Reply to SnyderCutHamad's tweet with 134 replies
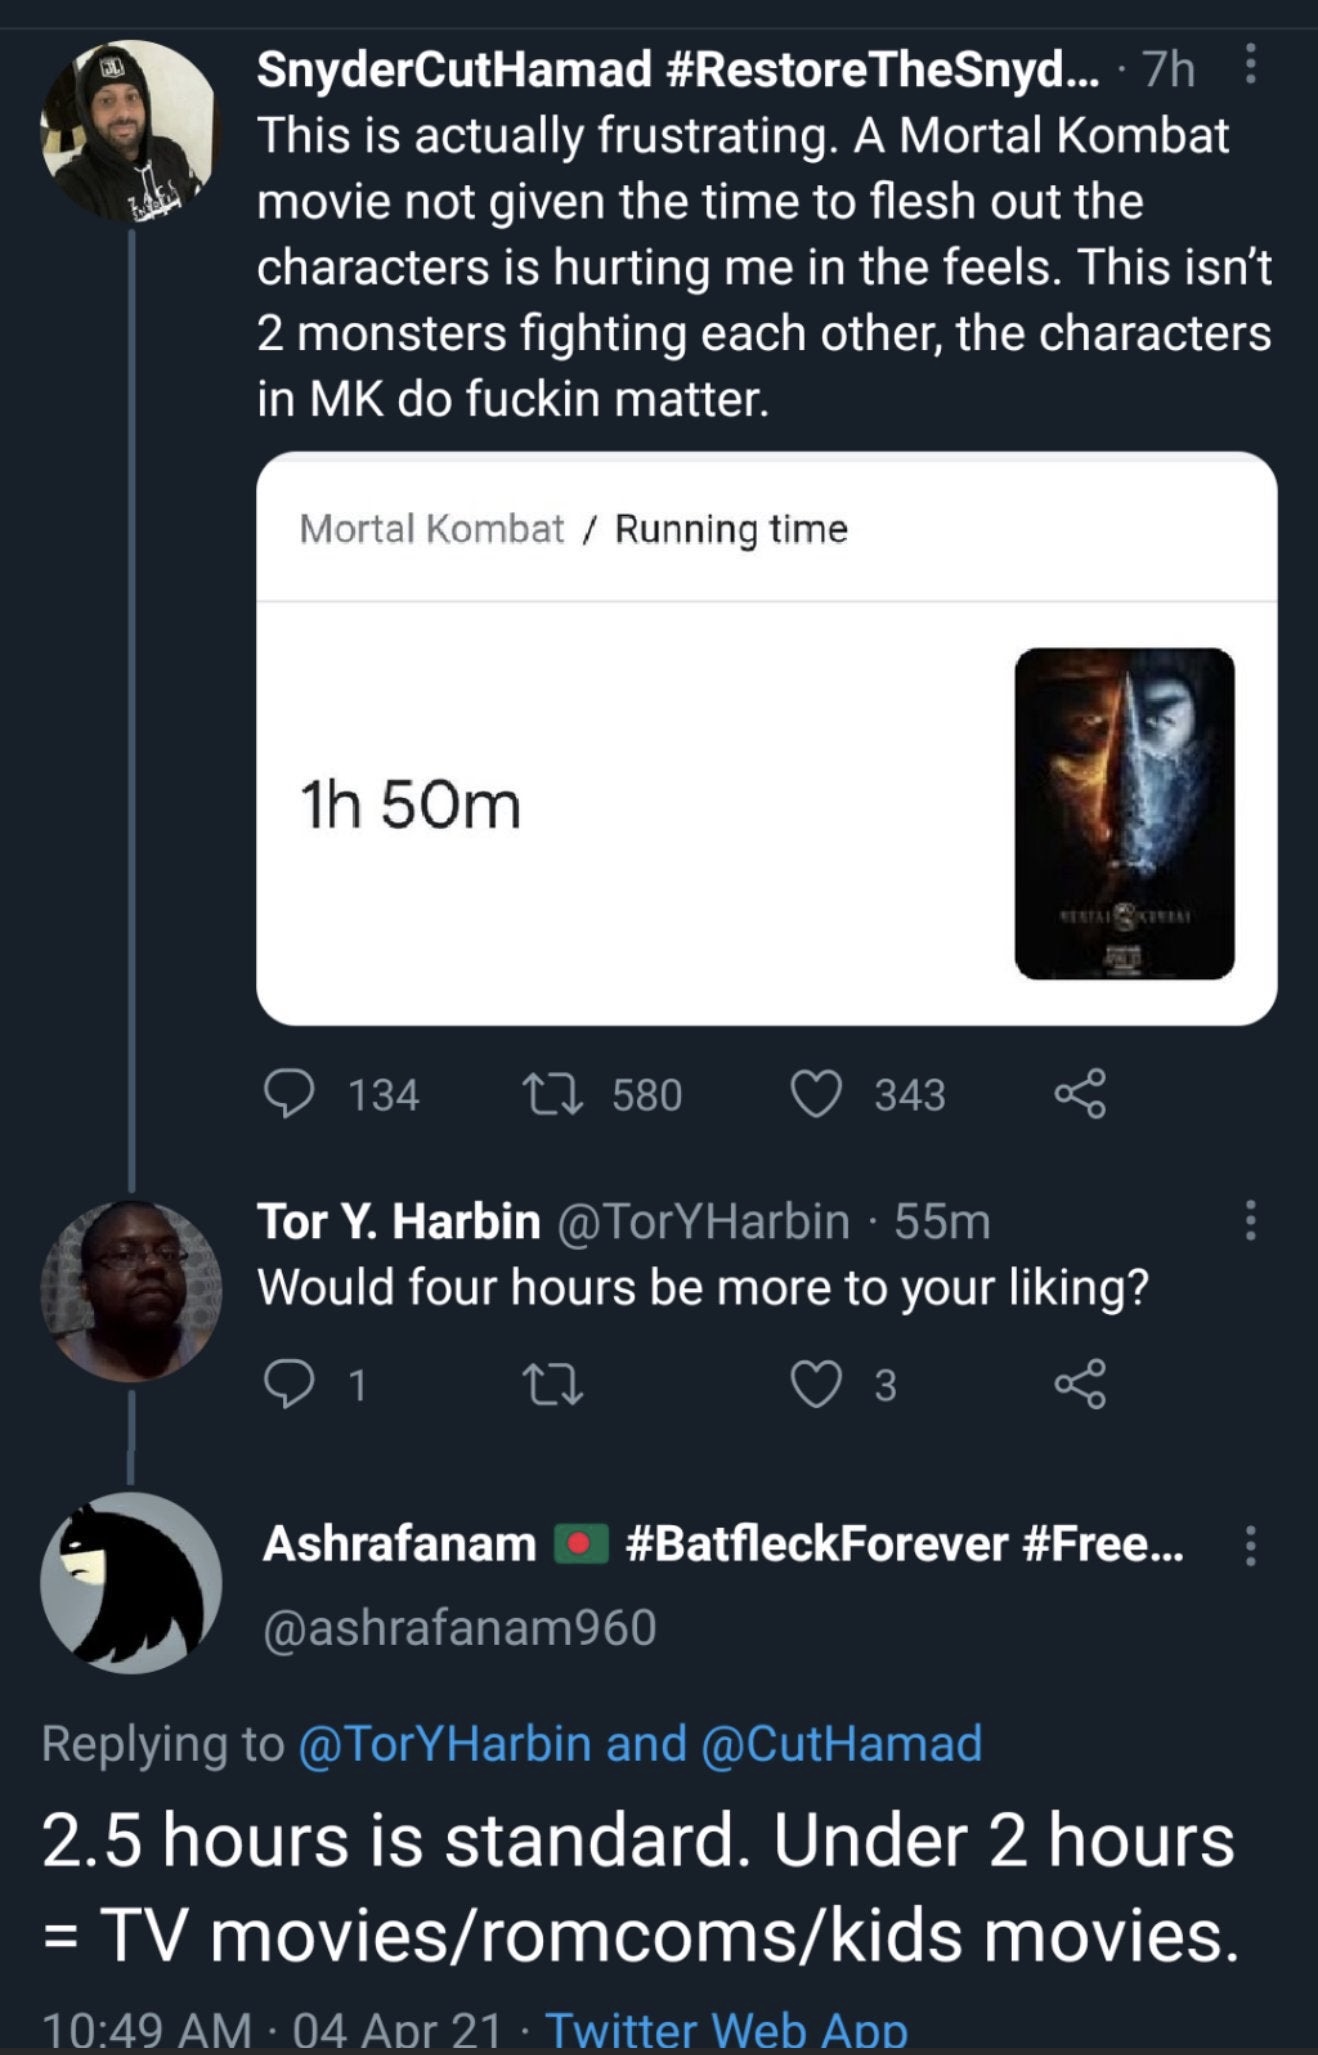This screenshot has height=2055, width=1318. (x=289, y=1094)
